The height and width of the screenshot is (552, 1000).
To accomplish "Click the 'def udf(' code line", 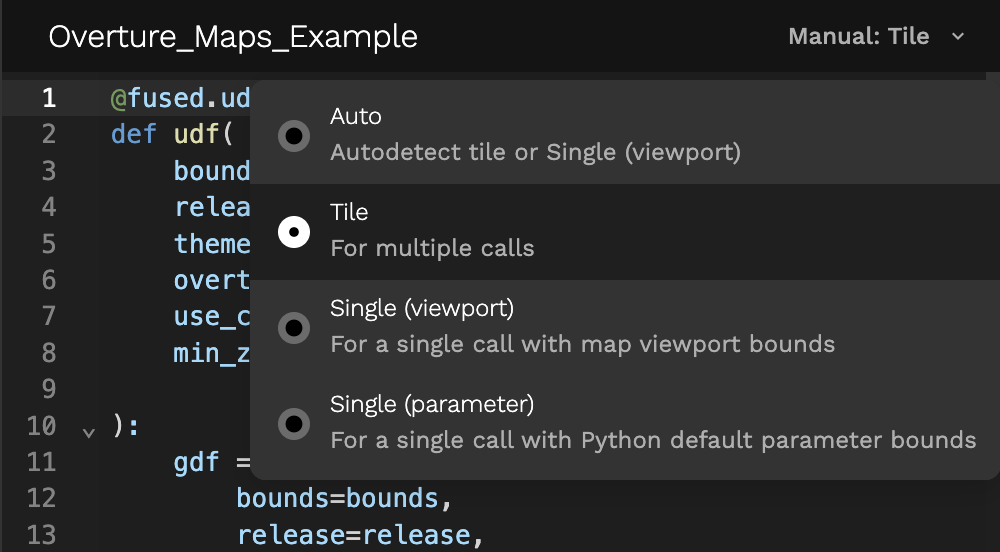I will click(x=172, y=134).
